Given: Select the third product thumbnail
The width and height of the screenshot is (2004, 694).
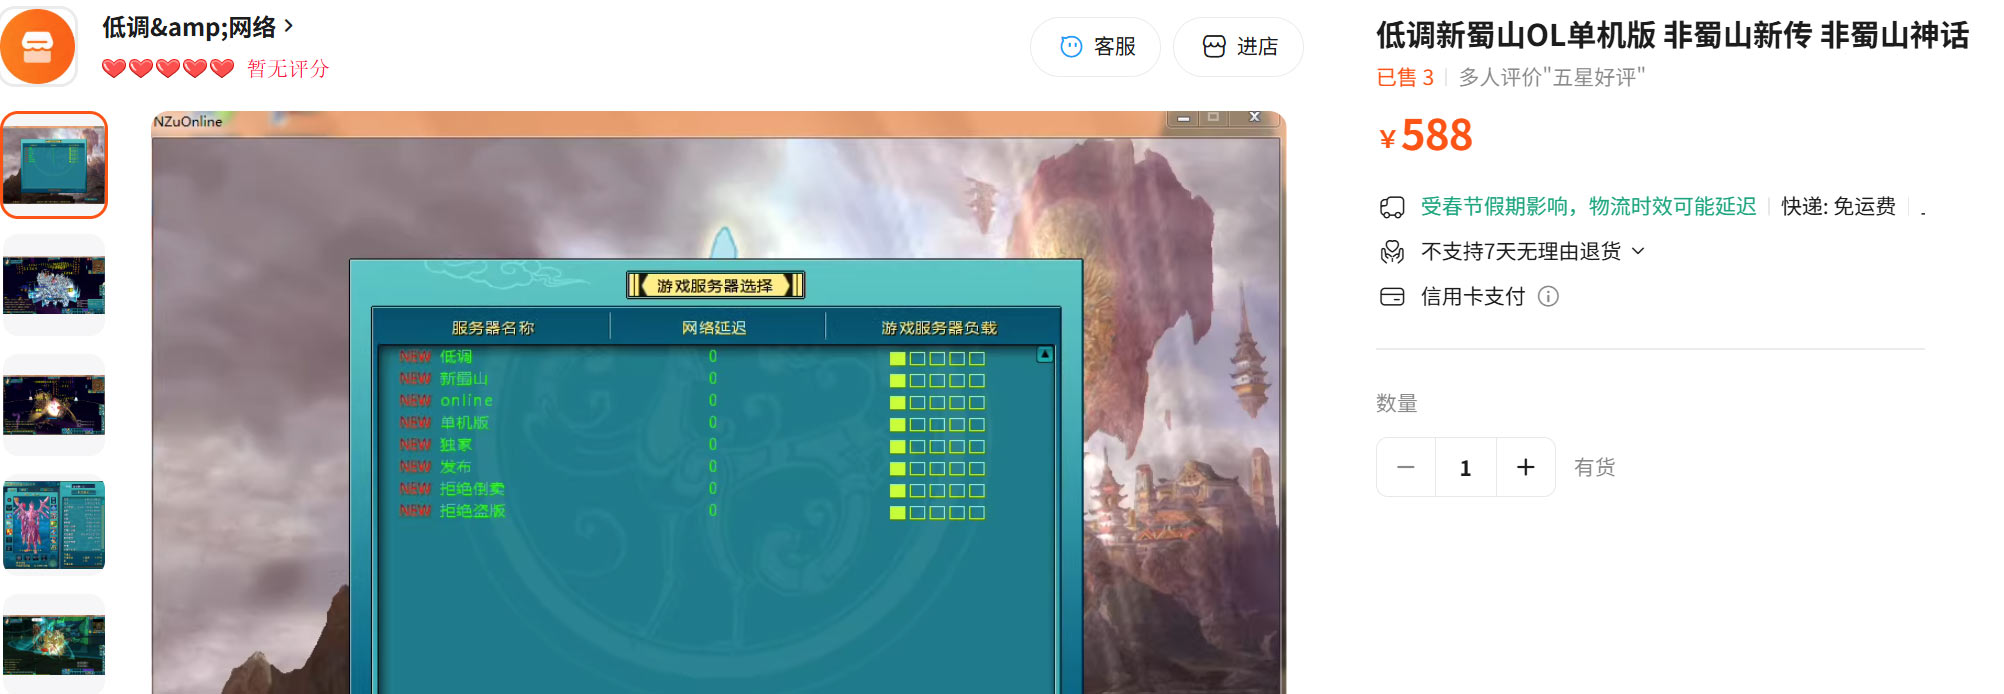Looking at the screenshot, I should click(54, 405).
